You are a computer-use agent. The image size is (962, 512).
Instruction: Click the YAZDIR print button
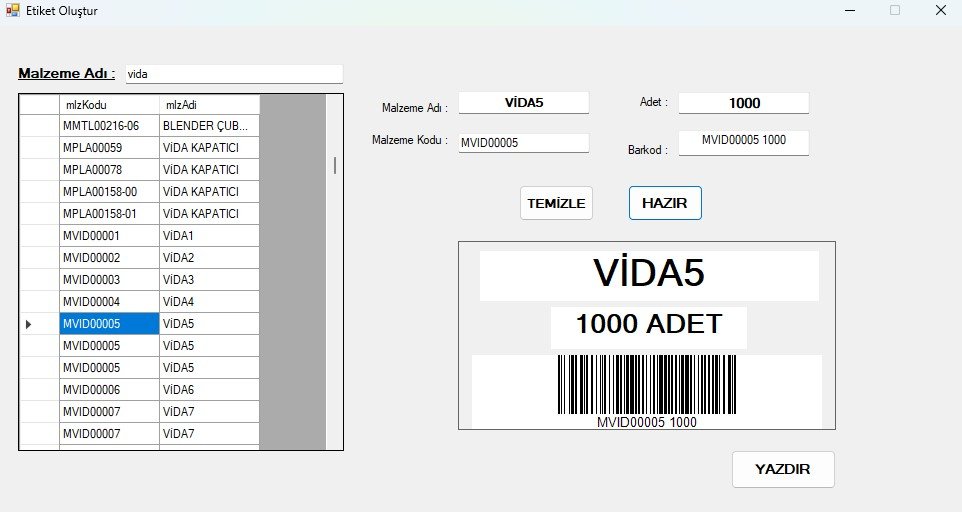click(x=783, y=469)
